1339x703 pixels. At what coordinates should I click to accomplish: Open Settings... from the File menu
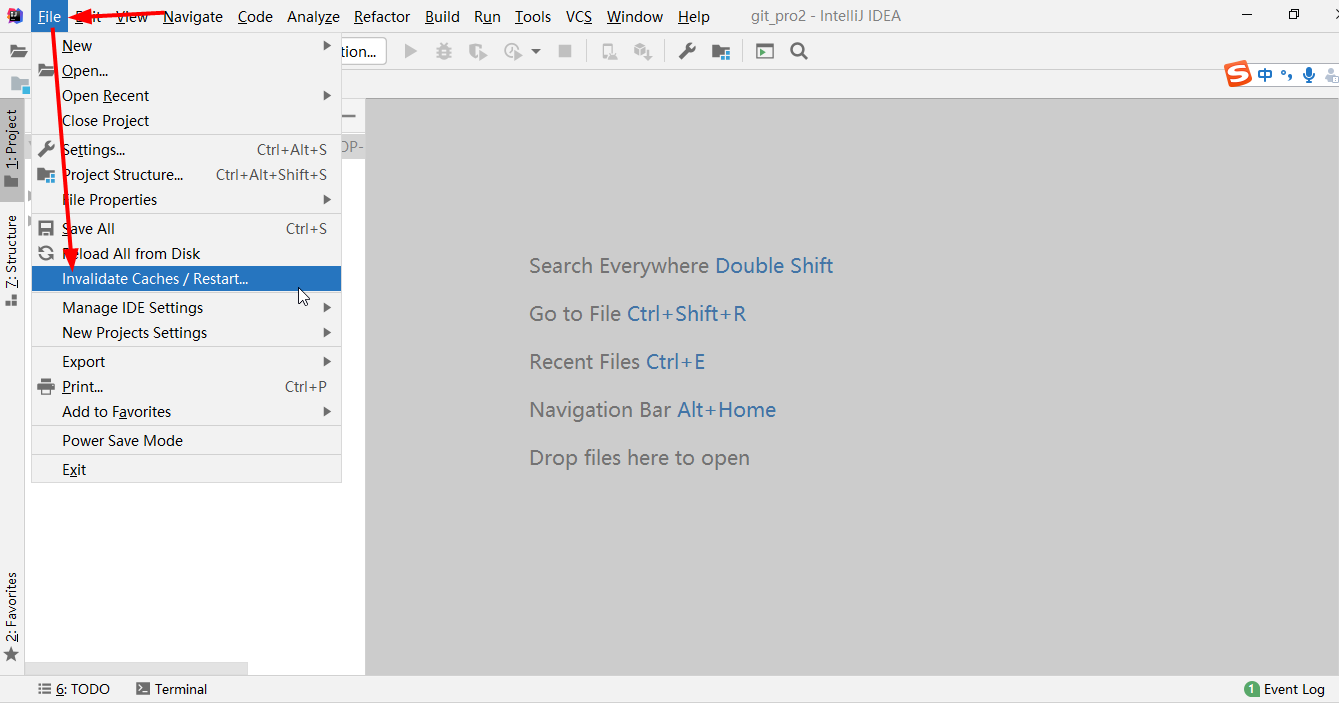(x=186, y=150)
